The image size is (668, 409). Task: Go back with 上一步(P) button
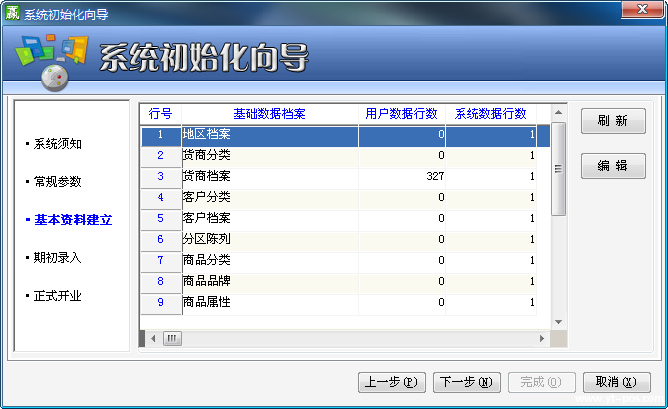tap(392, 382)
